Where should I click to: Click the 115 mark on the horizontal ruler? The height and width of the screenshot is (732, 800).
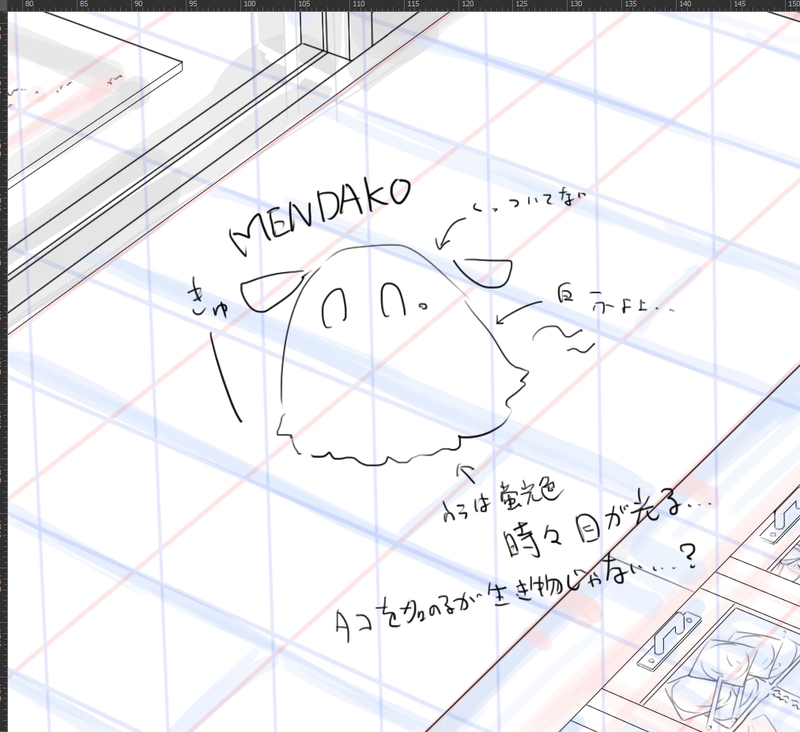point(413,4)
